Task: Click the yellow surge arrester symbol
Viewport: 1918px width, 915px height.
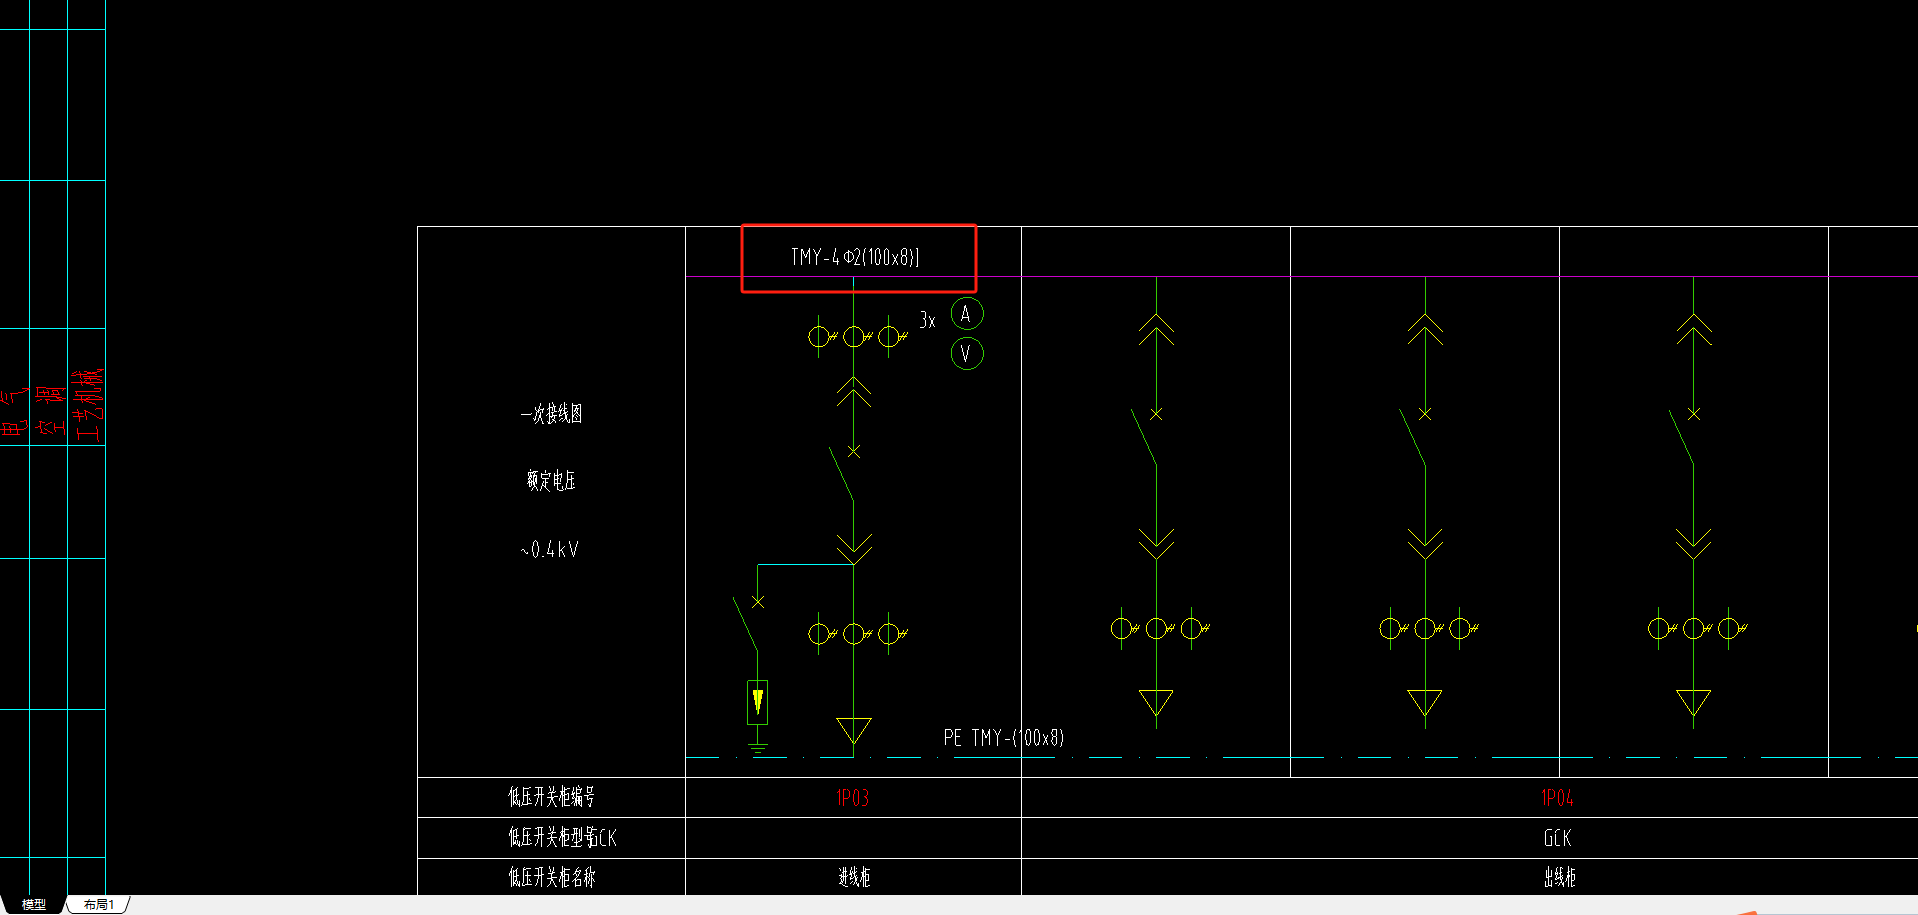Action: 758,702
